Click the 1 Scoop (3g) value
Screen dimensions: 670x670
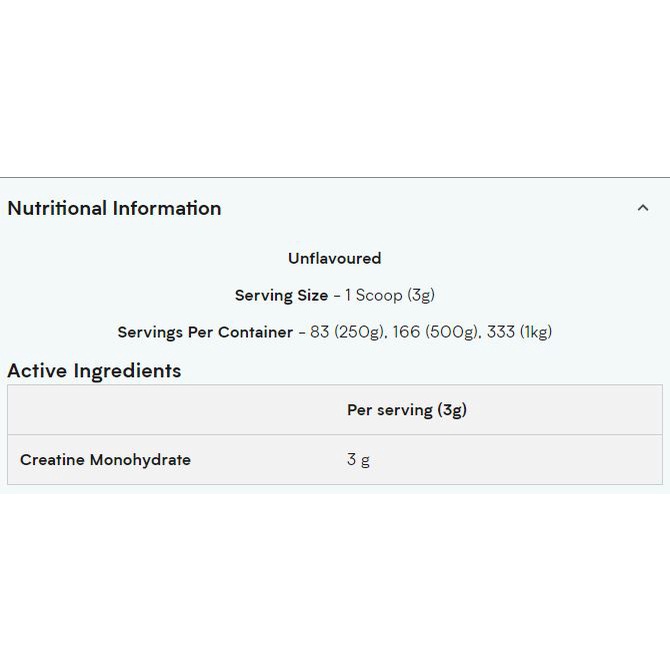tap(390, 295)
